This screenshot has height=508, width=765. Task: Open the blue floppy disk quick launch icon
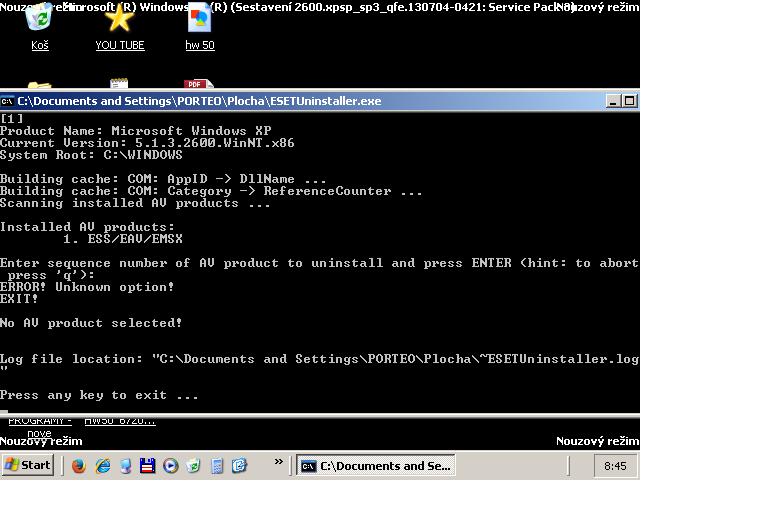pos(147,466)
